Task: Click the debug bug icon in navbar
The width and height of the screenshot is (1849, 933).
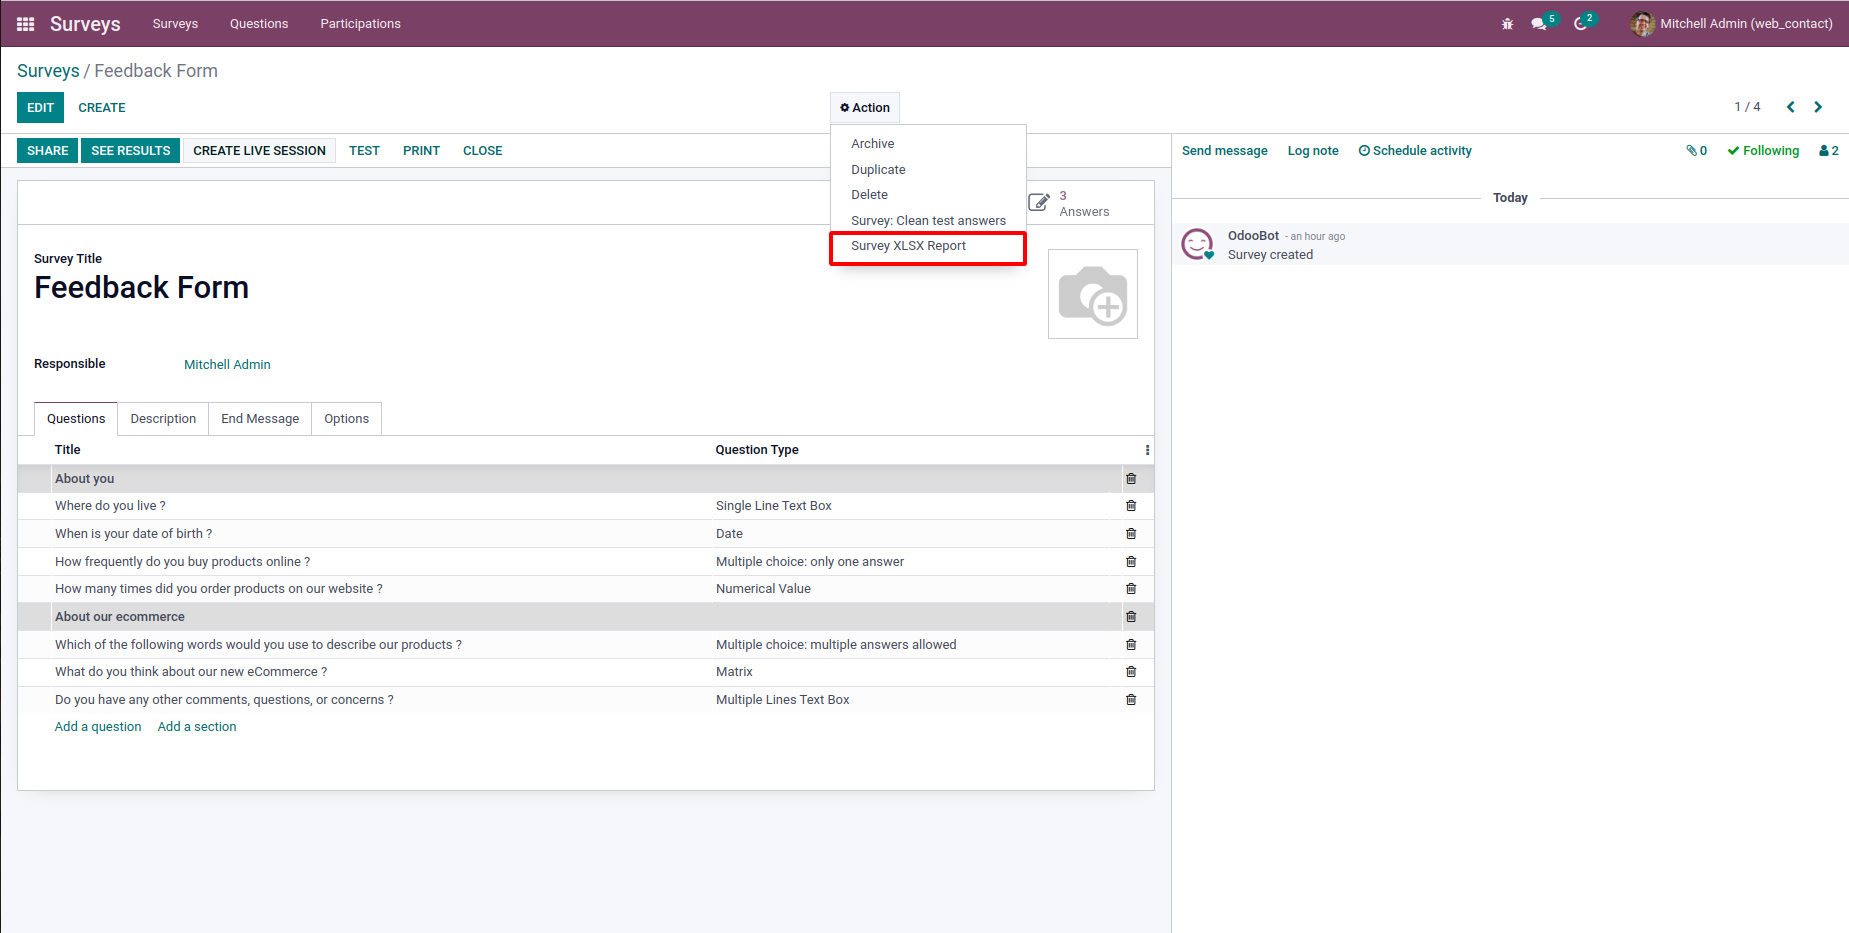Action: tap(1507, 24)
